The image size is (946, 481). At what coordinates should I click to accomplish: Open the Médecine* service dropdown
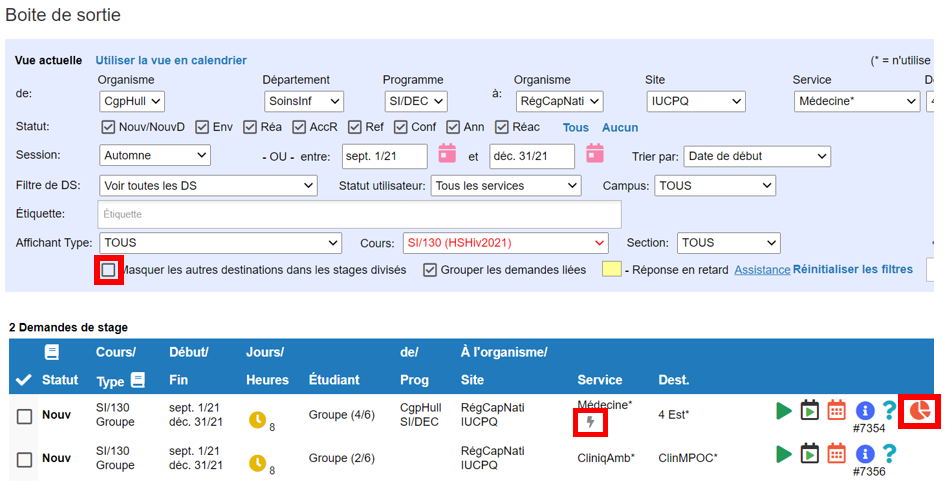tap(857, 101)
